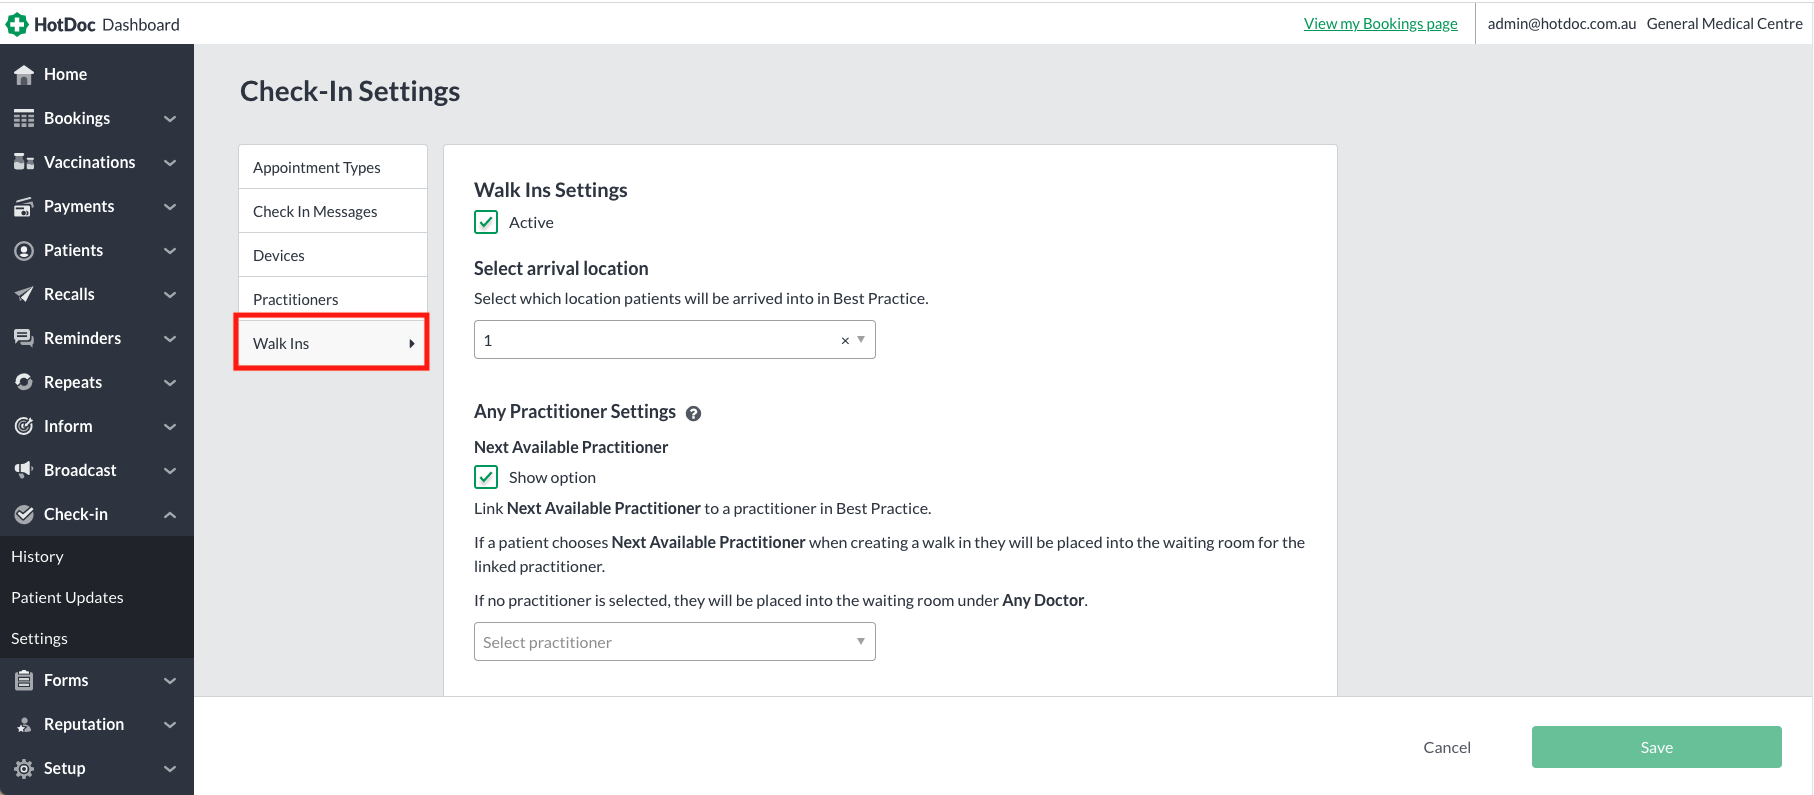Click the Cancel button
This screenshot has height=795, width=1814.
click(1447, 747)
